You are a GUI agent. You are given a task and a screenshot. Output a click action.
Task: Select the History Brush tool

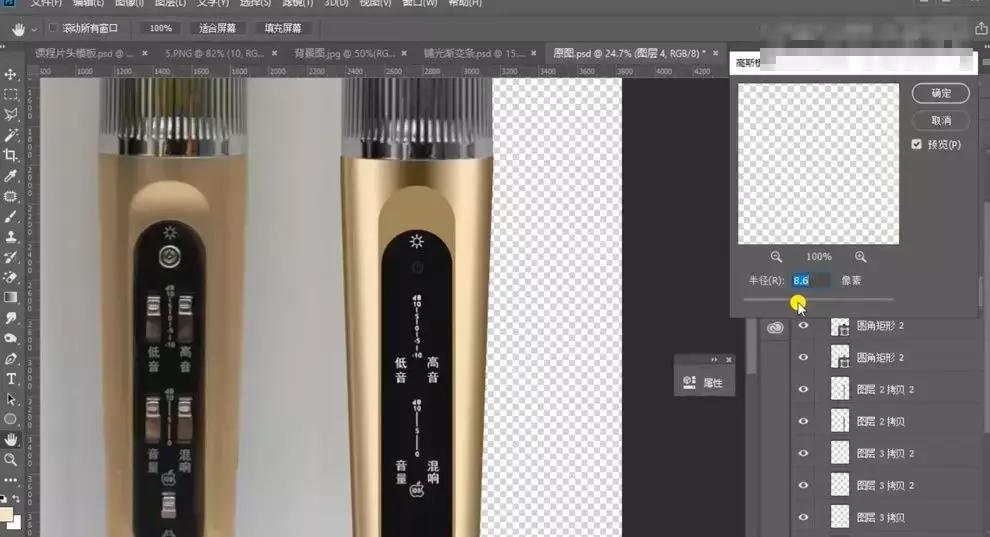(x=11, y=257)
